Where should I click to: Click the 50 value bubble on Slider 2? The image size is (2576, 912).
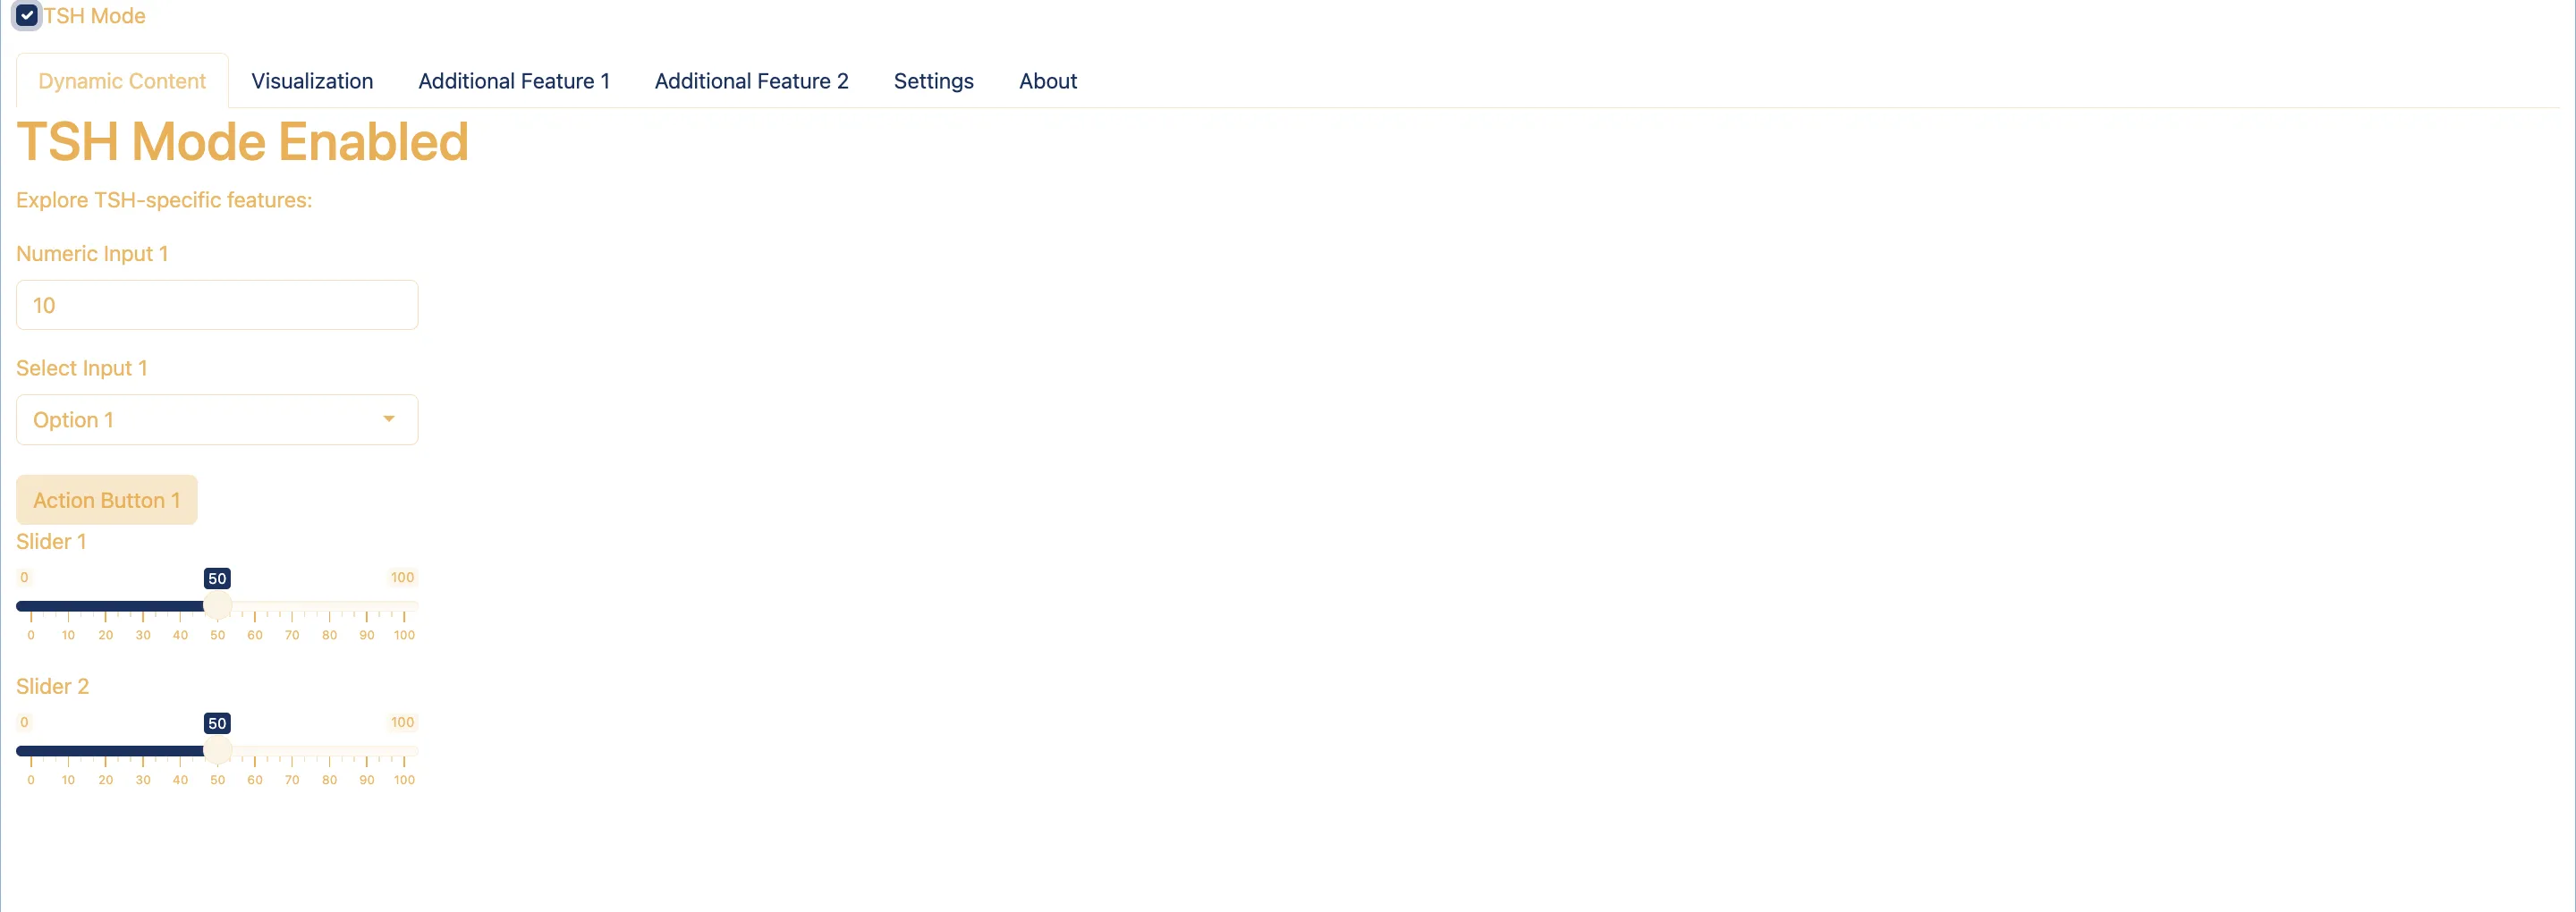[217, 724]
